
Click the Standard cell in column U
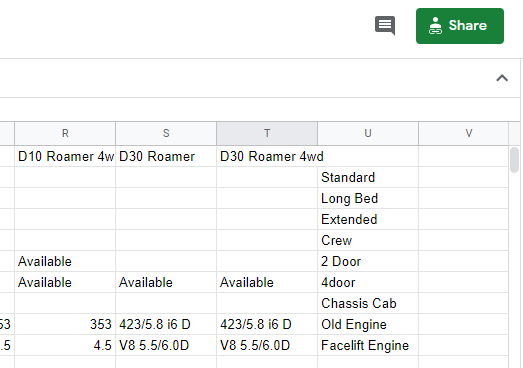(x=368, y=177)
